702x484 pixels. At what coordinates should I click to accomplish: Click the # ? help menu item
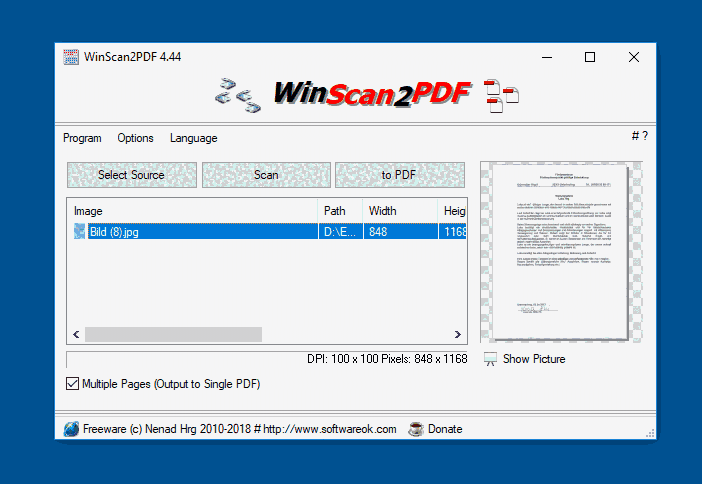(639, 136)
